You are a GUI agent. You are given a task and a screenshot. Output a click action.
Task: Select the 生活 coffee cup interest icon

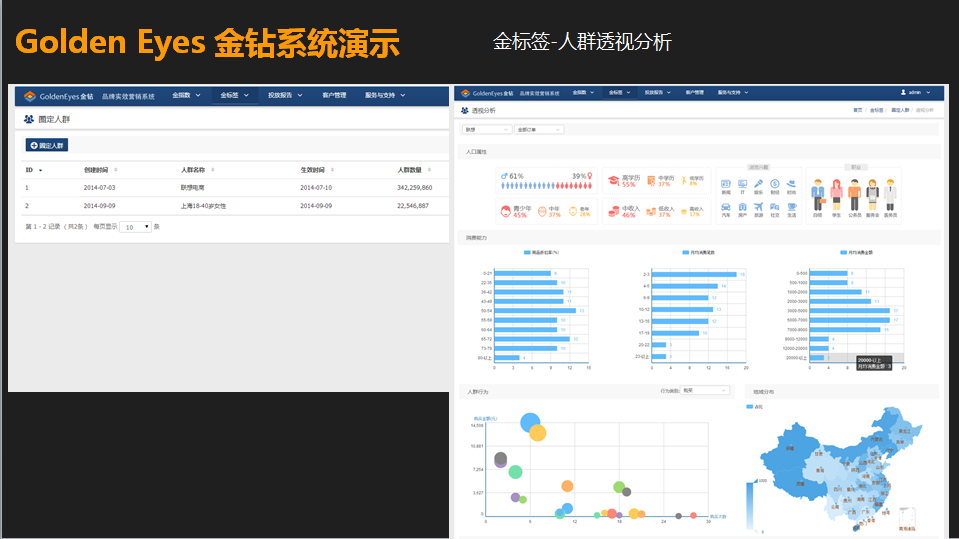click(x=791, y=207)
